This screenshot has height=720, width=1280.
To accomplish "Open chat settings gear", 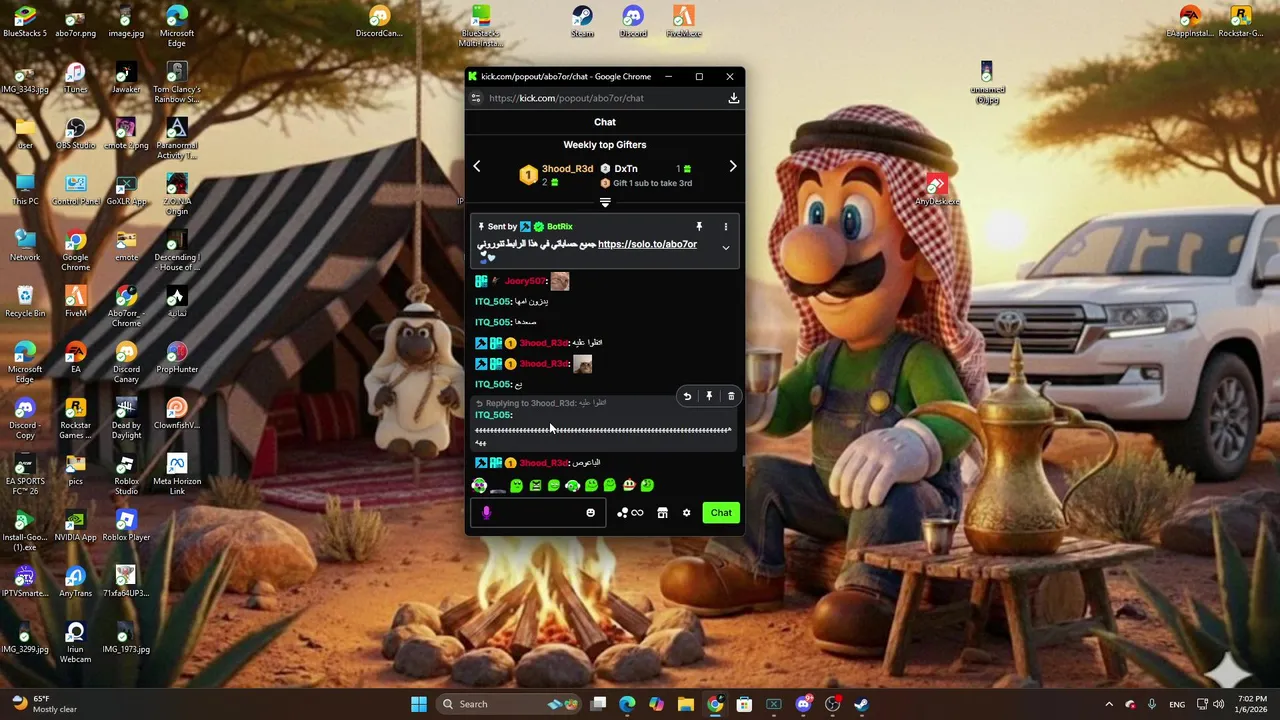I will tap(686, 513).
